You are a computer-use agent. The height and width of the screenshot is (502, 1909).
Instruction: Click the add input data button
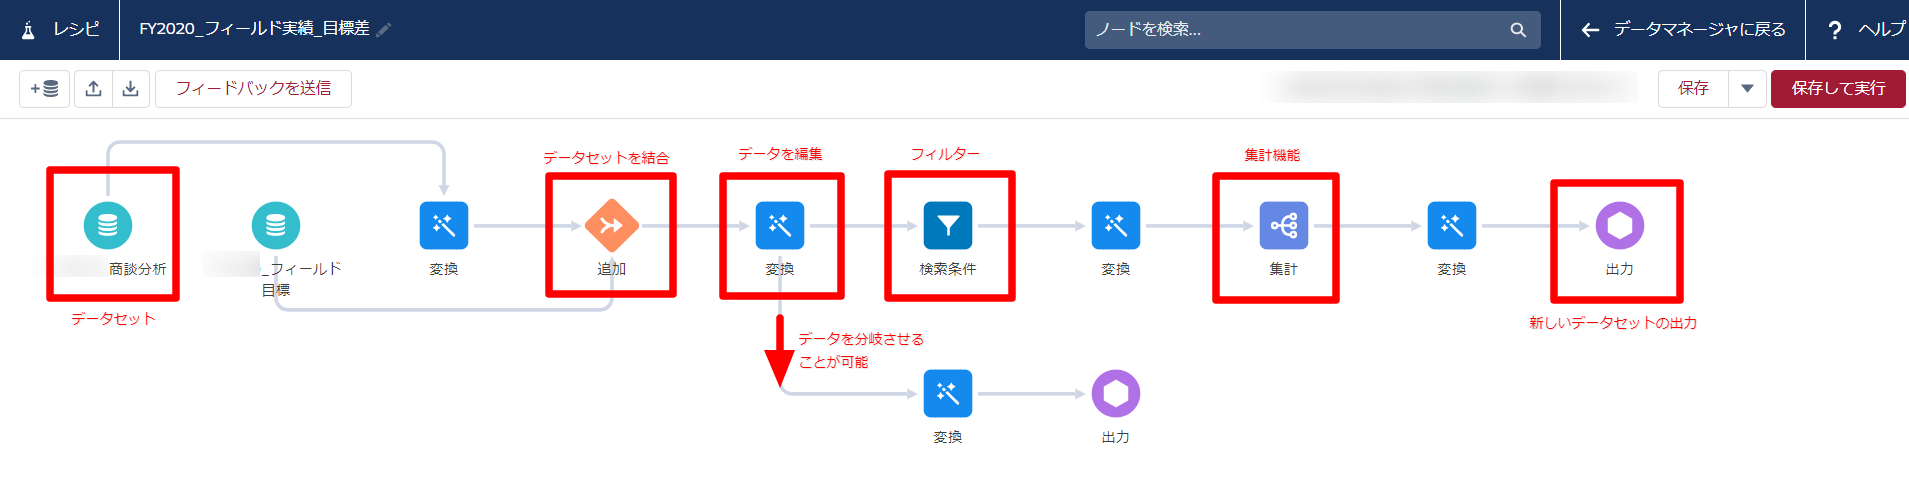(x=44, y=89)
